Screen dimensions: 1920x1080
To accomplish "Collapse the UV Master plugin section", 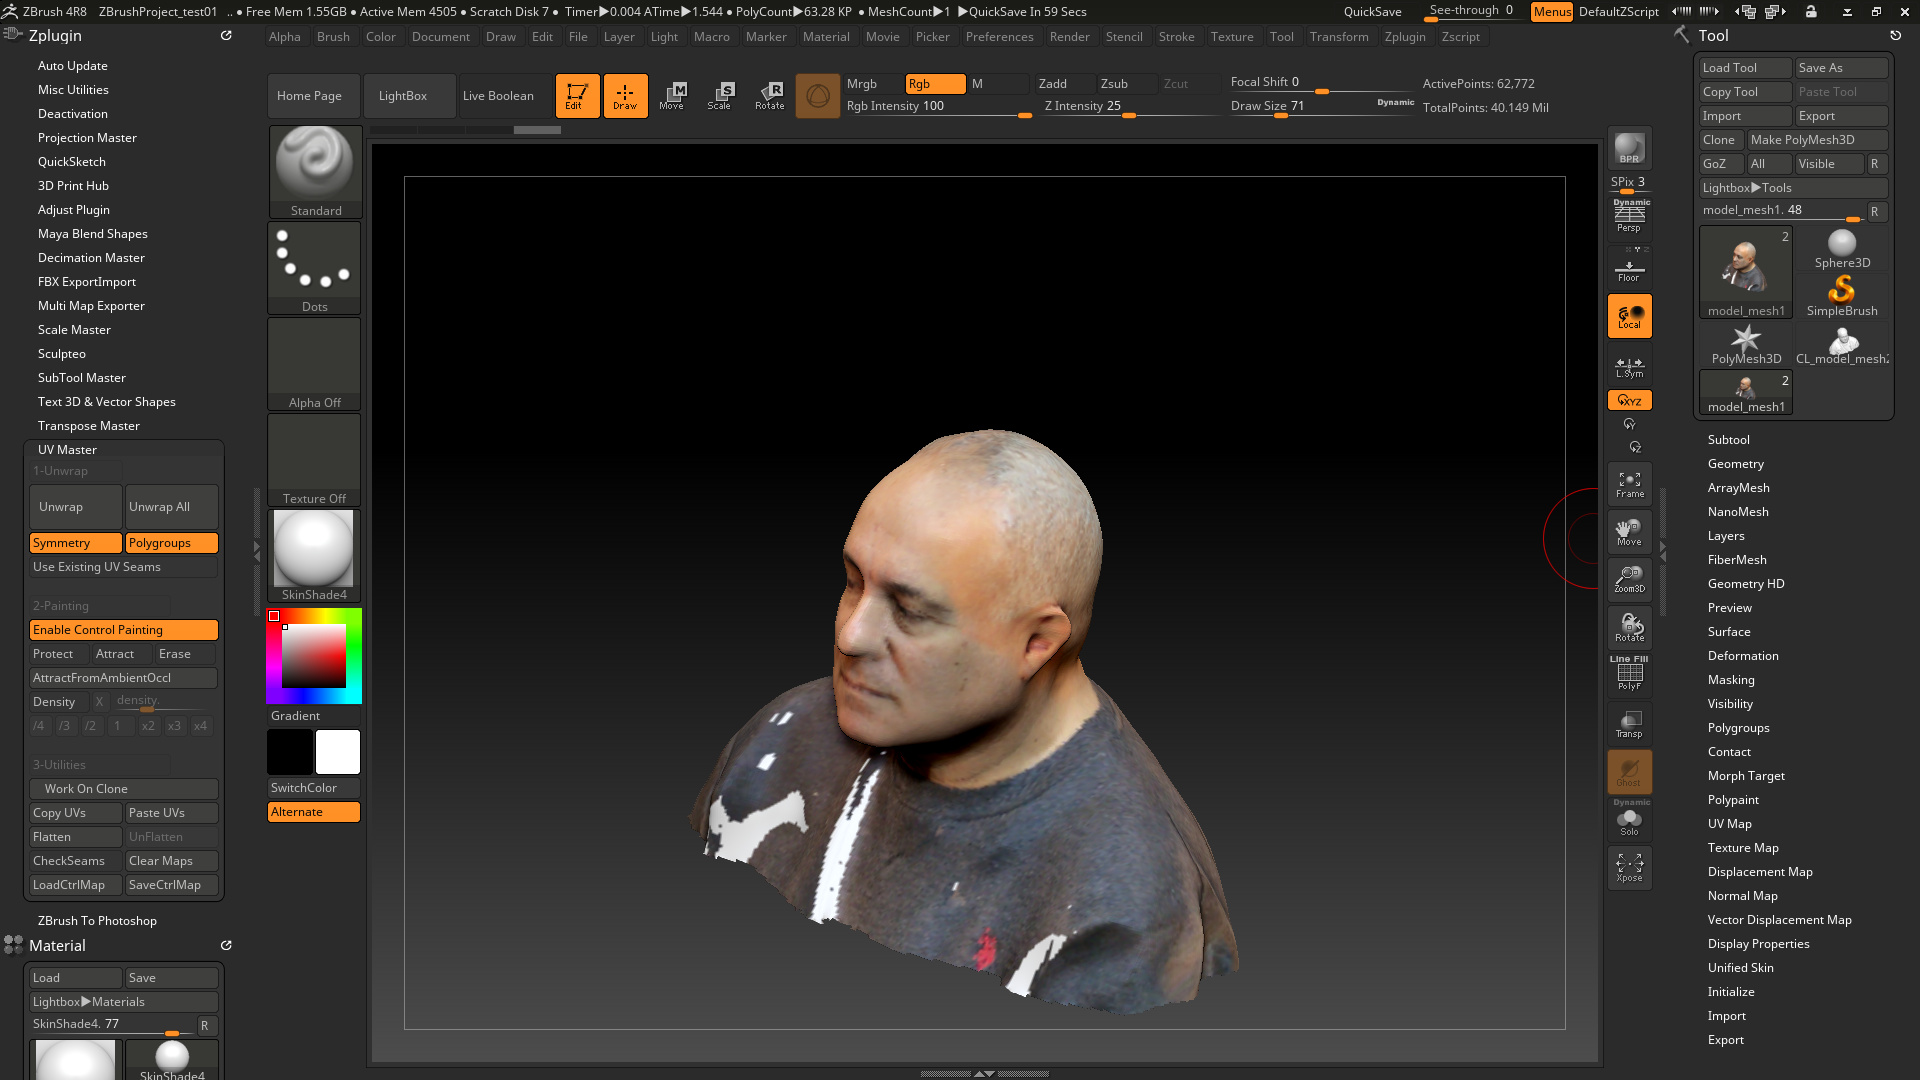I will (x=67, y=450).
